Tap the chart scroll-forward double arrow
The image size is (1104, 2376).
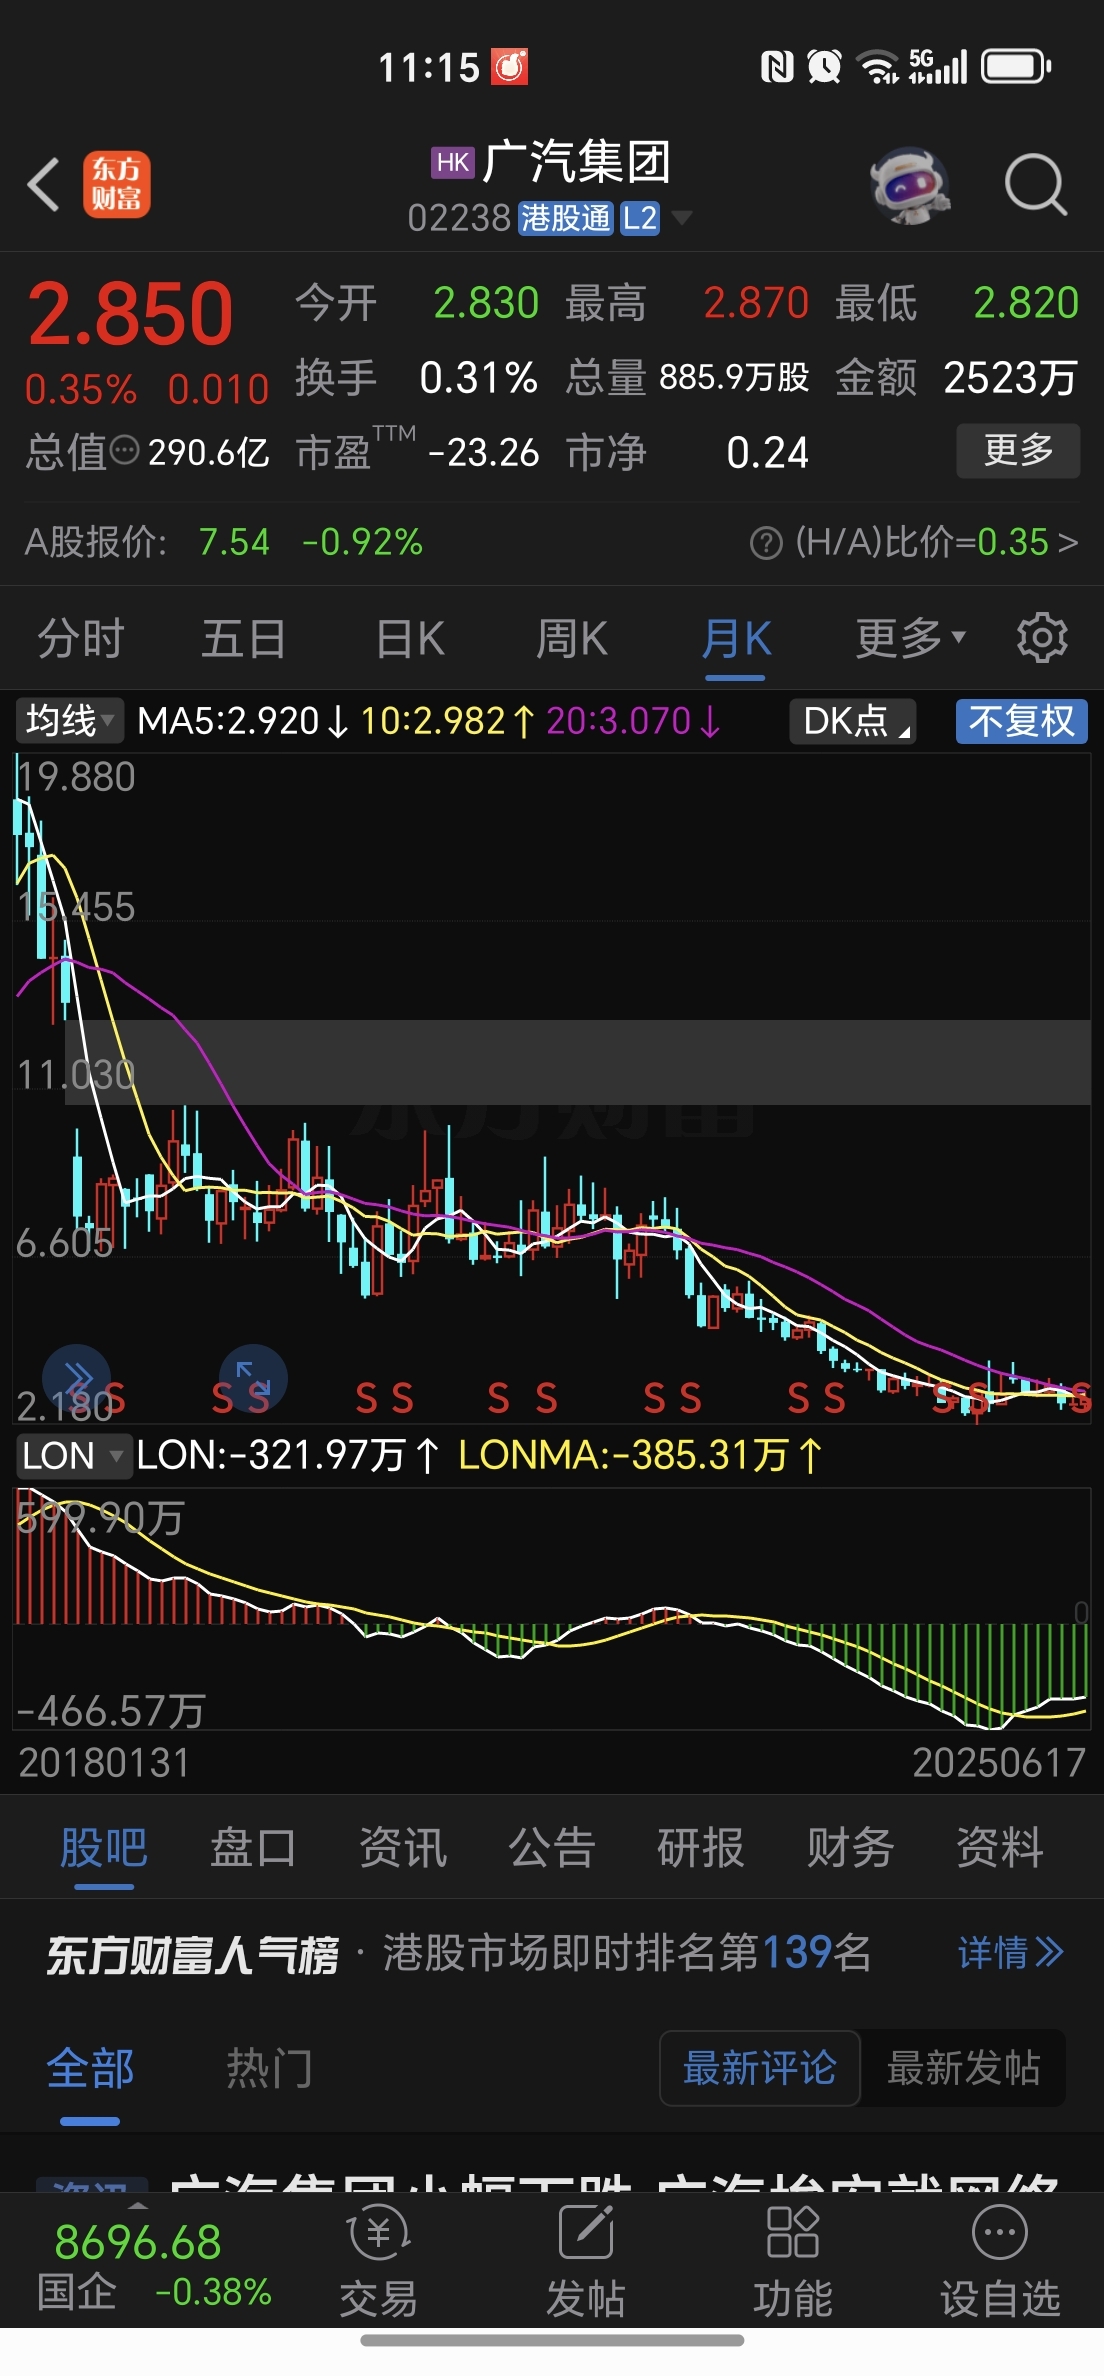(75, 1378)
